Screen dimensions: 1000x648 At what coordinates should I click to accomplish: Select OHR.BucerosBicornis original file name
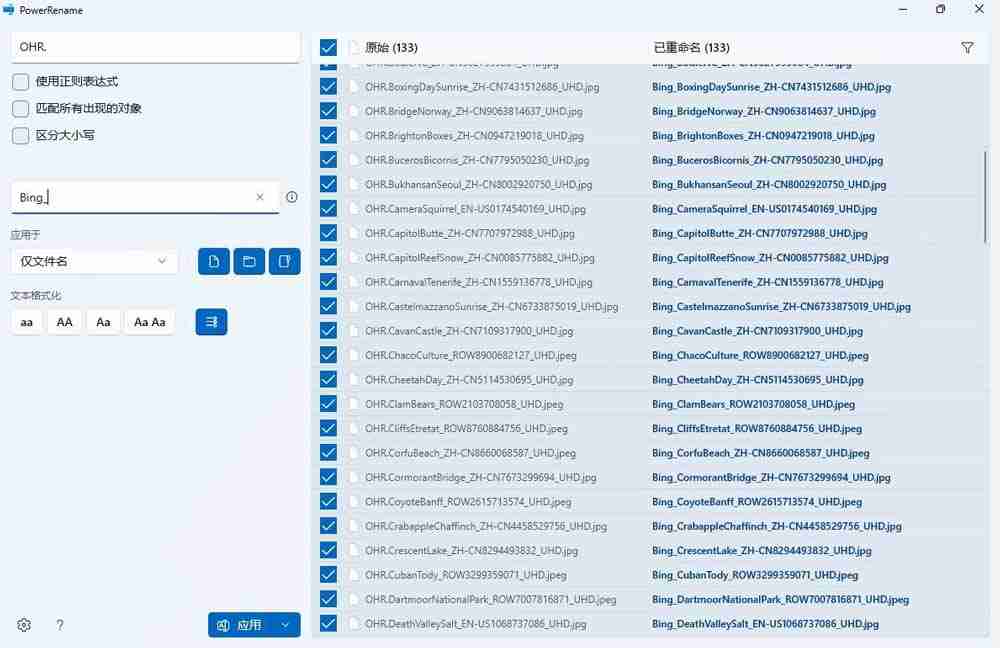pos(477,160)
